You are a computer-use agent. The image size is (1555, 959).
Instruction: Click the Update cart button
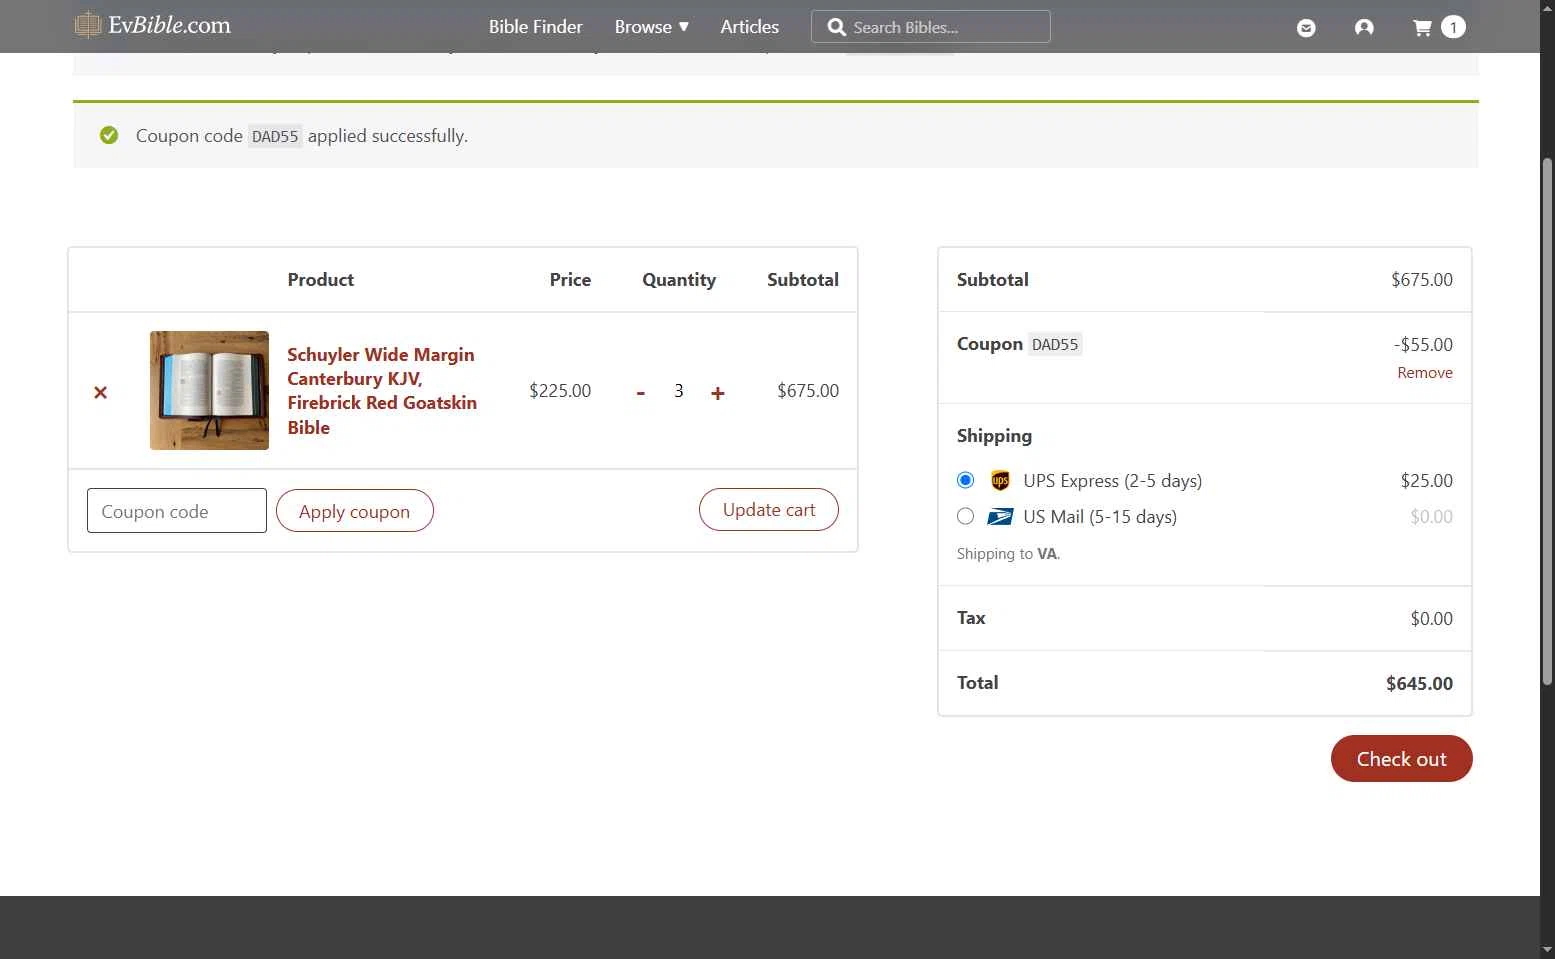click(x=769, y=510)
